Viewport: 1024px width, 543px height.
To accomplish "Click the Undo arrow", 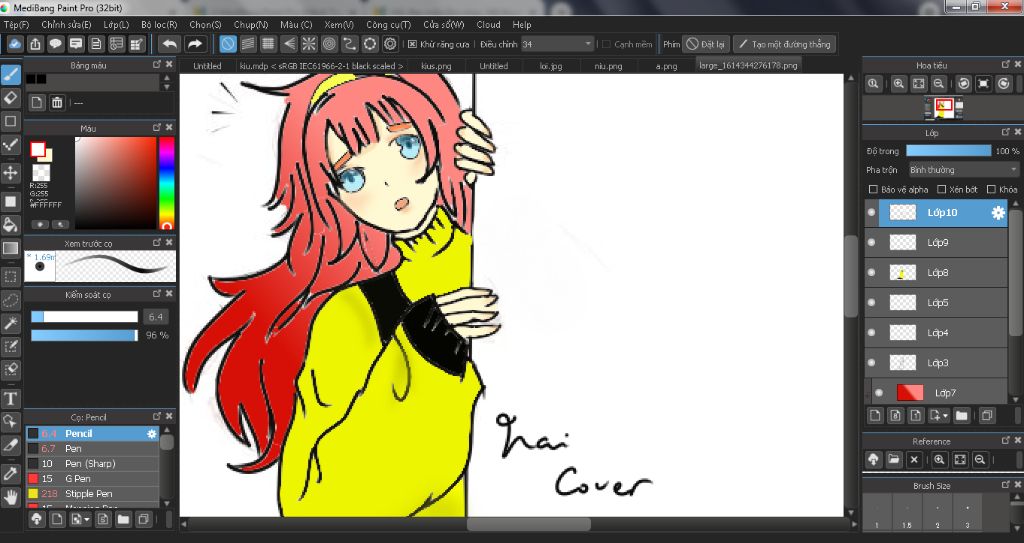I will (170, 44).
